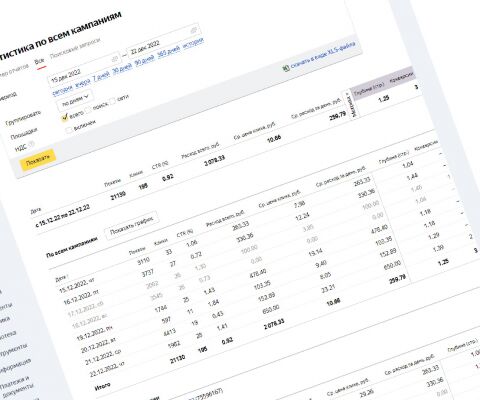Click the с 15.12.22 по 22.12.22 range text
This screenshot has height=400, width=480.
pyautogui.click(x=63, y=216)
